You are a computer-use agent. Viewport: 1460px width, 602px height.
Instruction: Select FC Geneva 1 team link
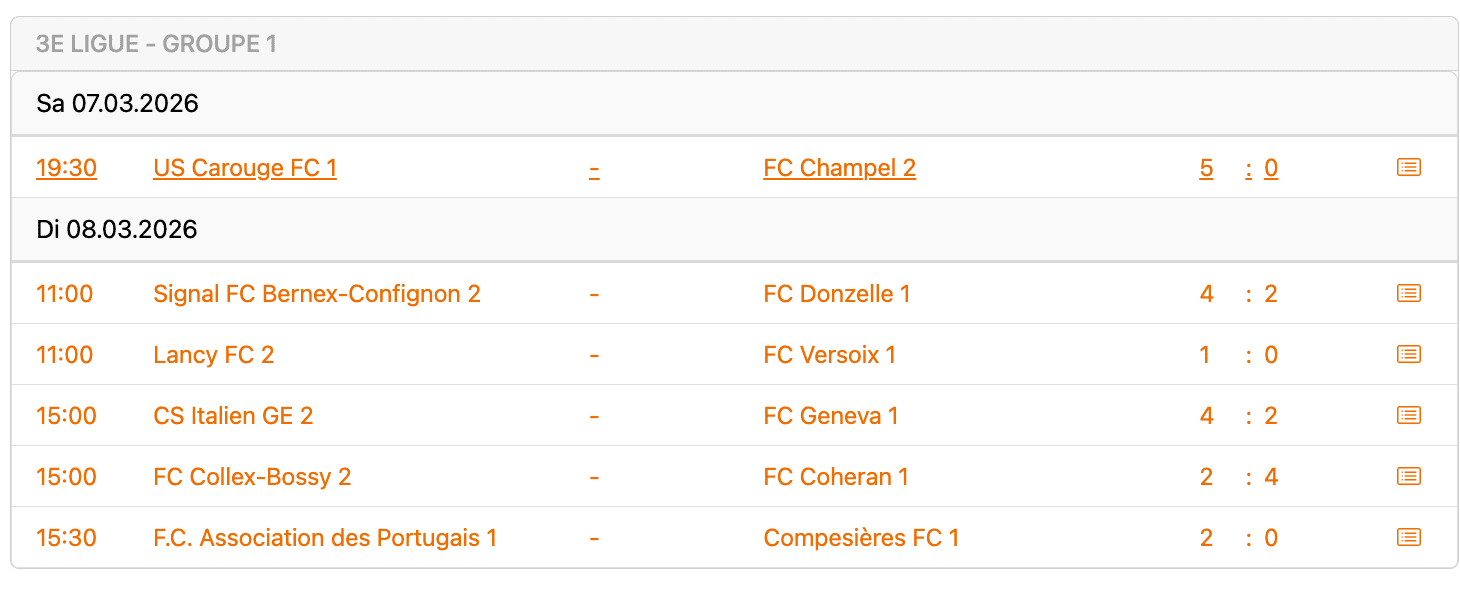pos(830,416)
